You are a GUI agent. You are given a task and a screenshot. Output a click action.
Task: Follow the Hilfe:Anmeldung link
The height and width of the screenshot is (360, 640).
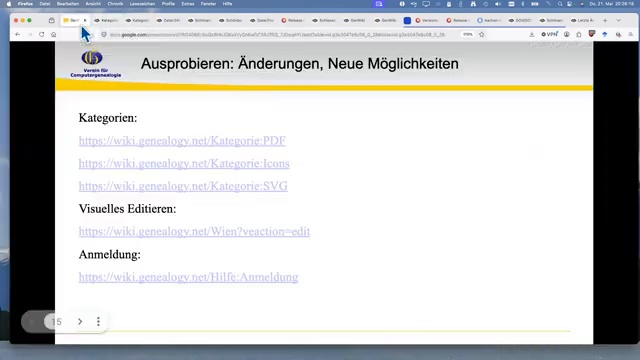[189, 277]
